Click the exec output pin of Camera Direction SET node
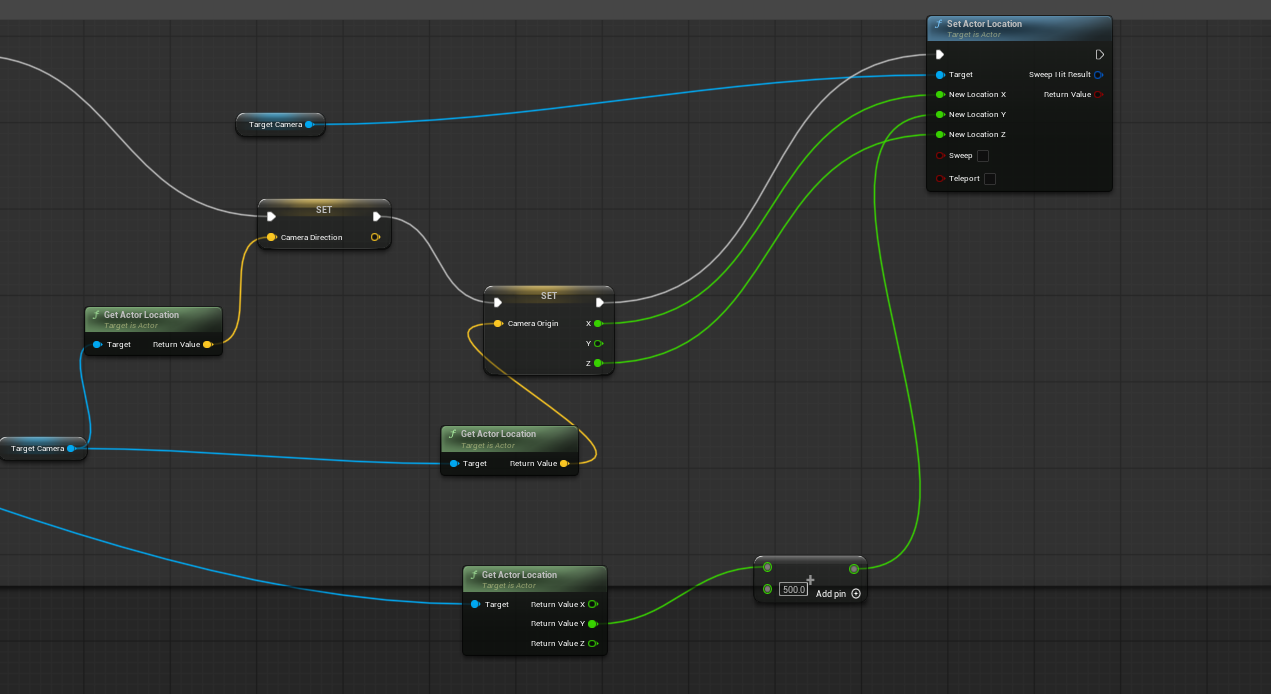Screen dimensions: 1271x694 377,217
